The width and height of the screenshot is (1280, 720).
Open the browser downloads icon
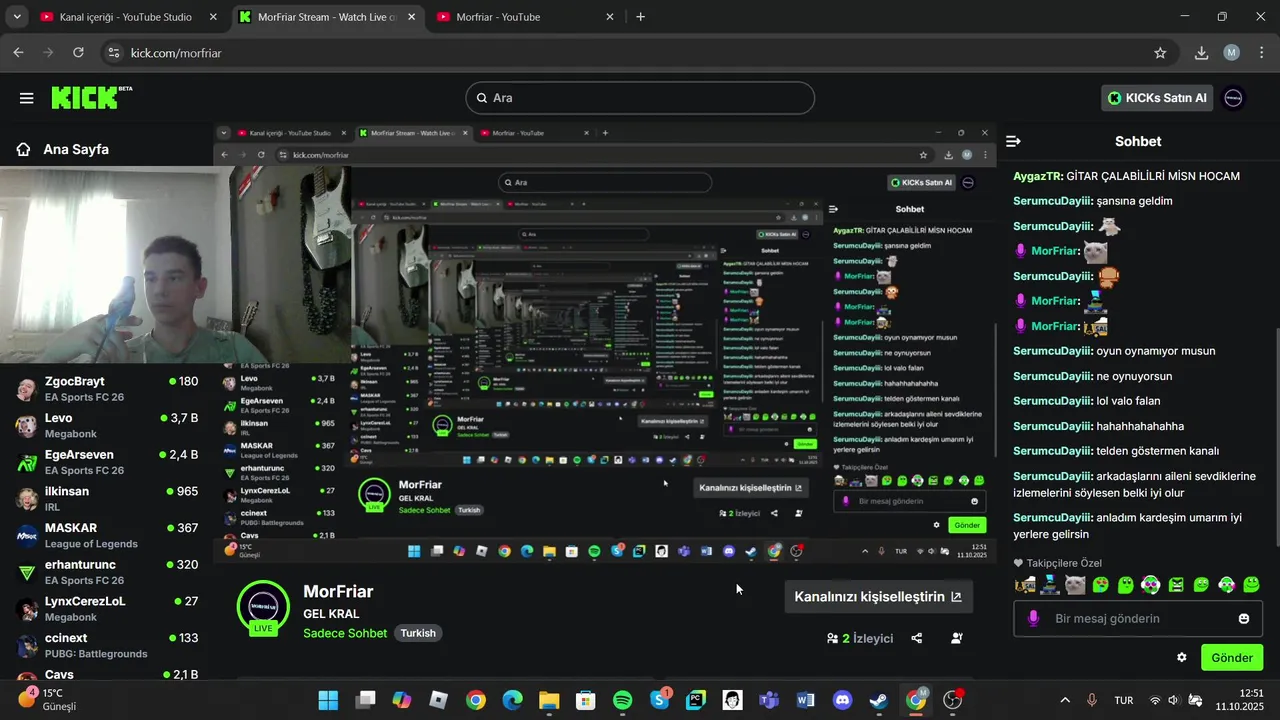coord(1202,53)
